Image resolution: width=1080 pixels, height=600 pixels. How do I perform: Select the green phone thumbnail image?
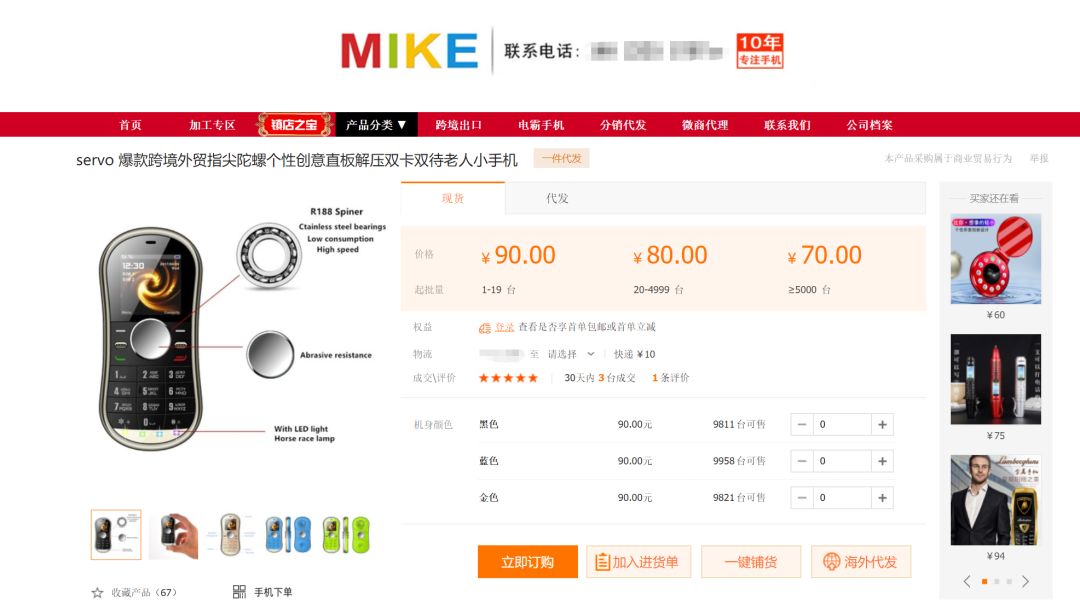[x=345, y=535]
